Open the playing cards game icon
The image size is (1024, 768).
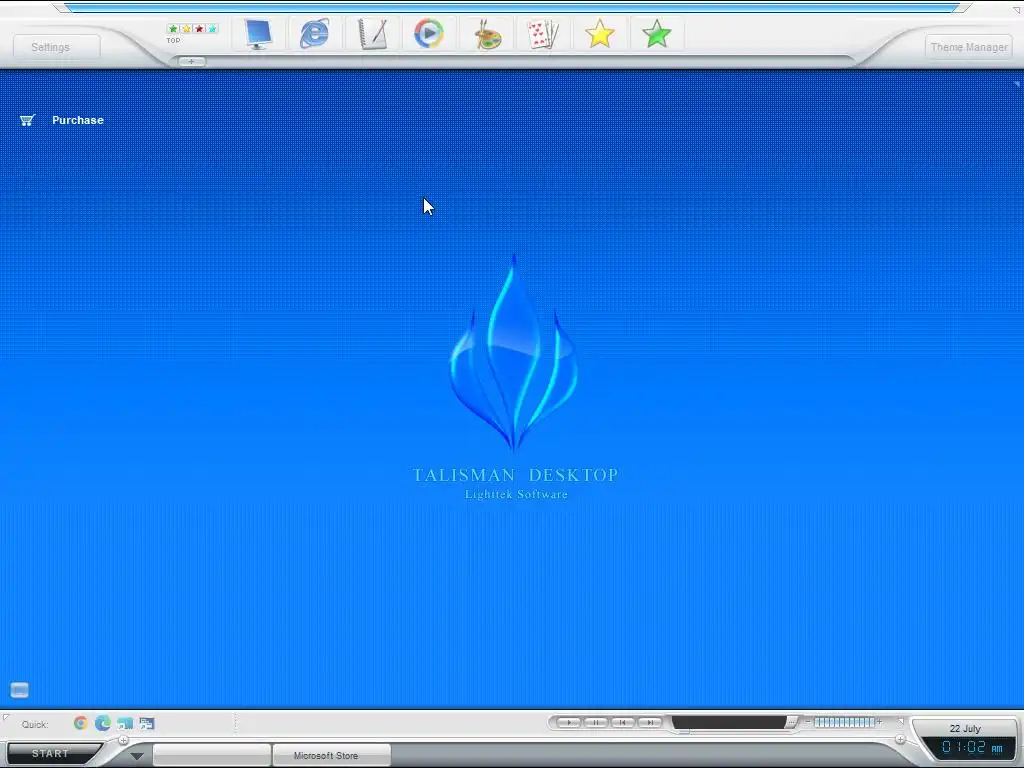point(543,34)
